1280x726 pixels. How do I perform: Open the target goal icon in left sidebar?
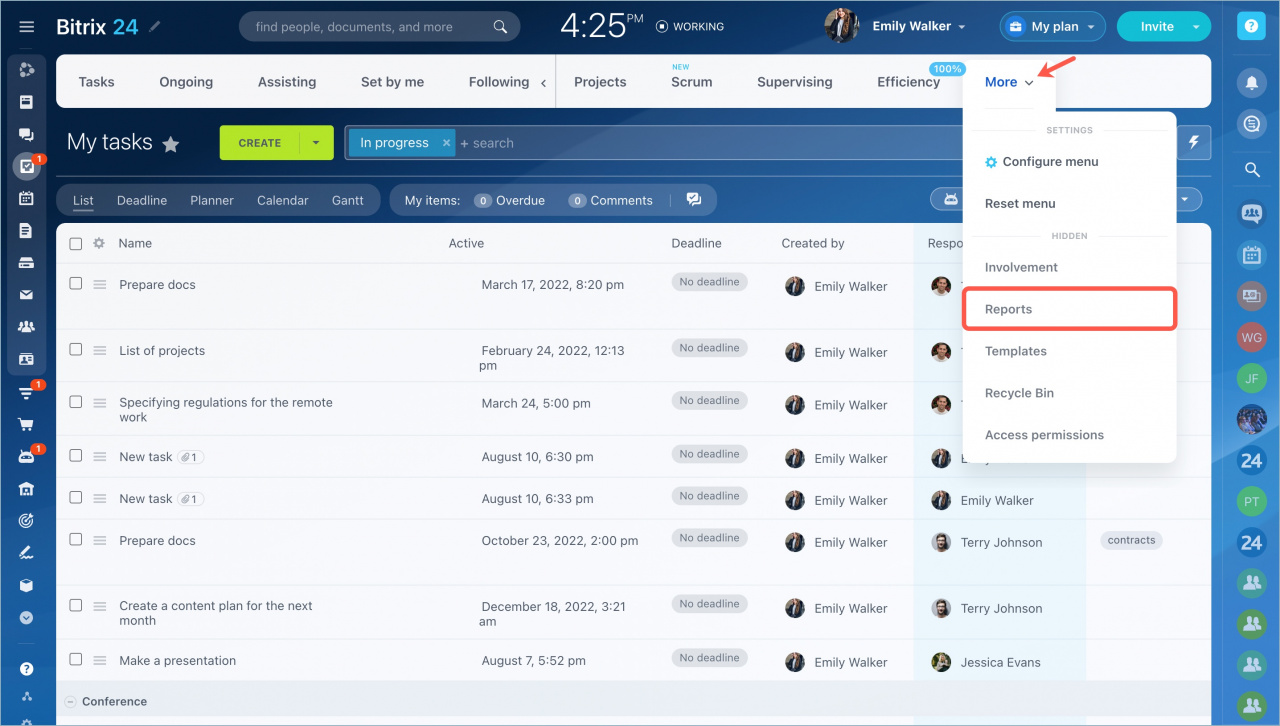27,521
